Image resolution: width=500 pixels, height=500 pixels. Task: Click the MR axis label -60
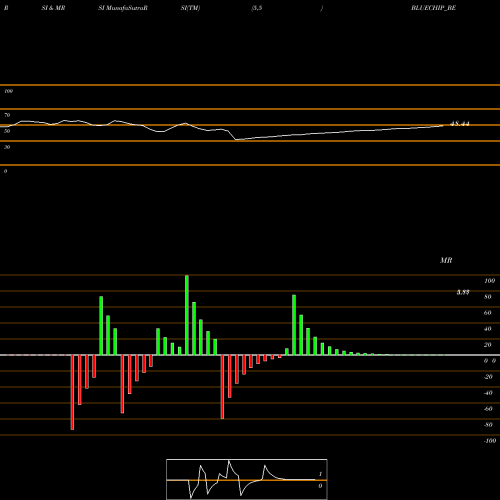tap(488, 409)
